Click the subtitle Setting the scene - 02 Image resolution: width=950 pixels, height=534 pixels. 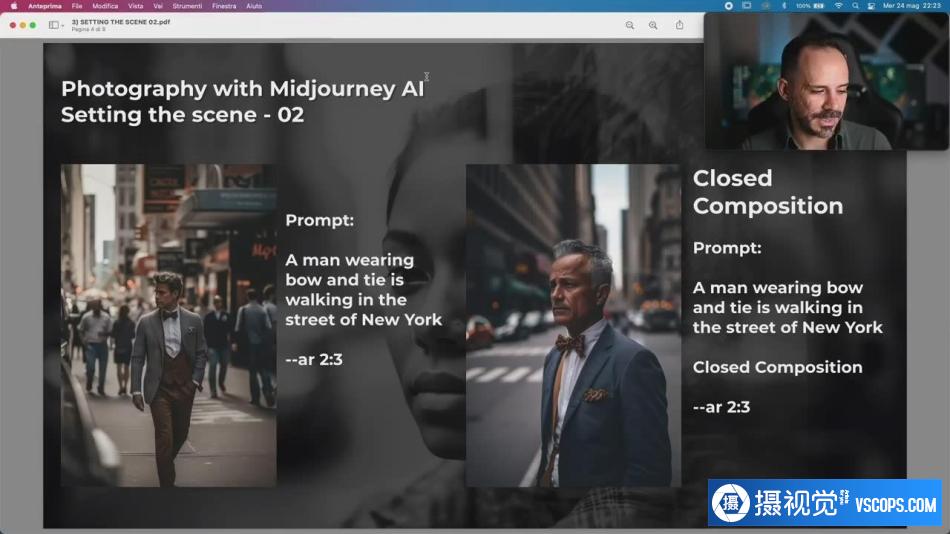click(182, 115)
